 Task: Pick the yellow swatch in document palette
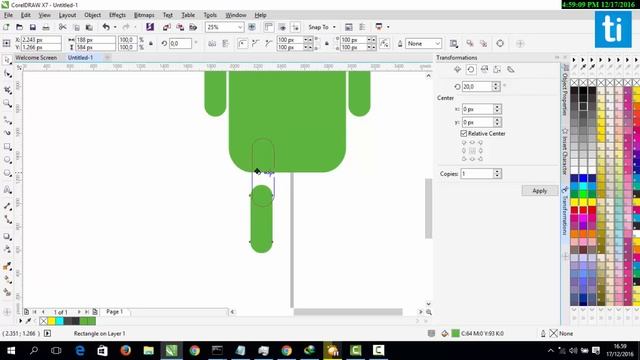click(51, 321)
